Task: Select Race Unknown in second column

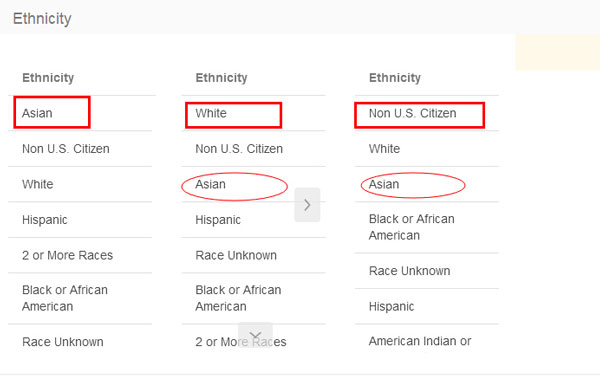Action: (x=236, y=255)
